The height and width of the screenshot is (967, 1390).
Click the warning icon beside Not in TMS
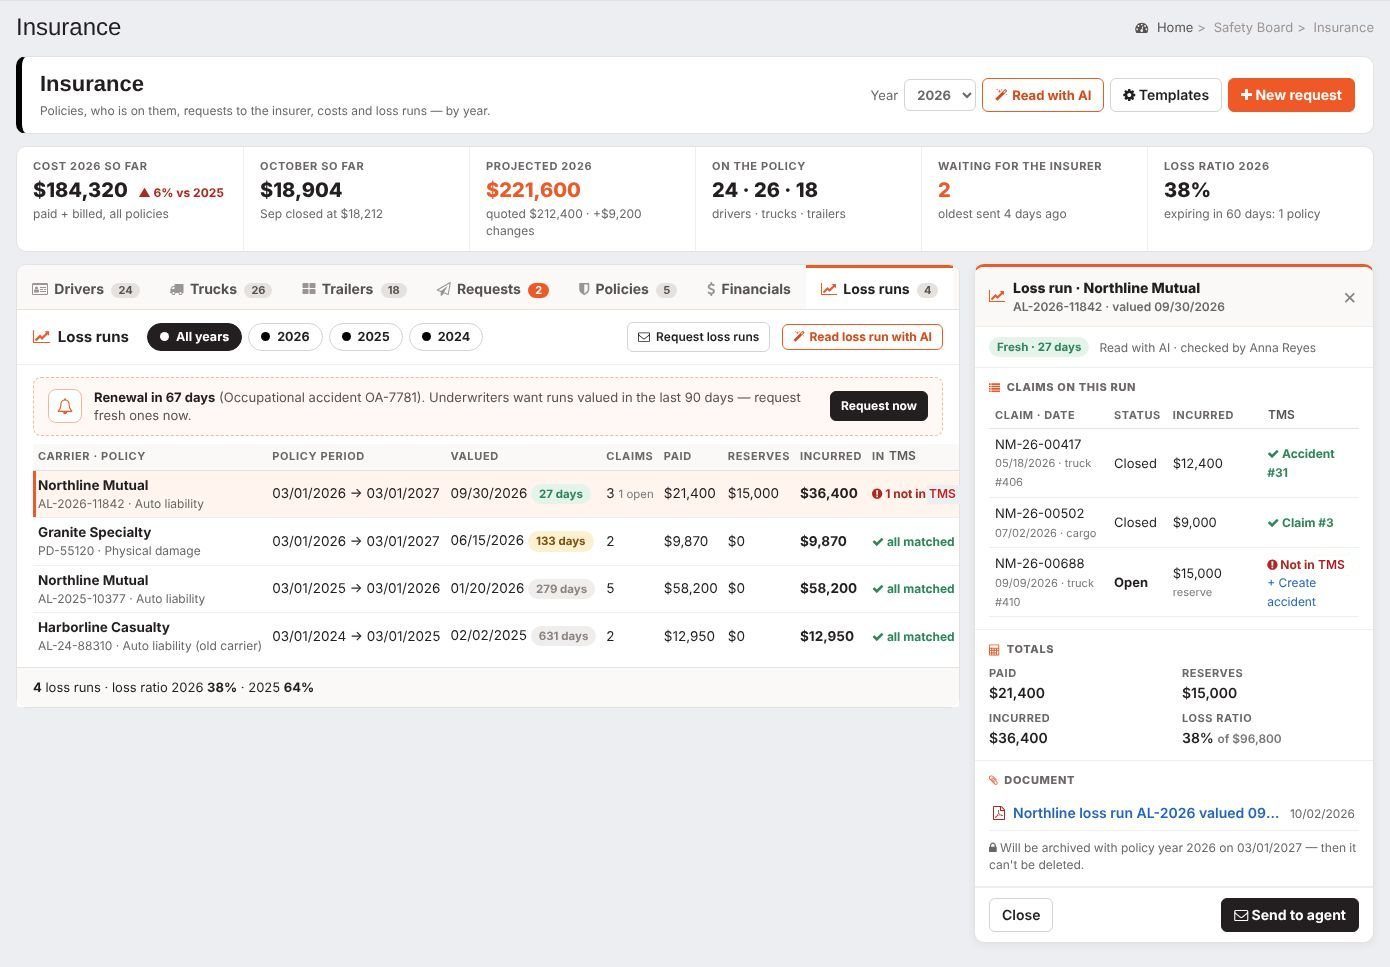(1273, 565)
